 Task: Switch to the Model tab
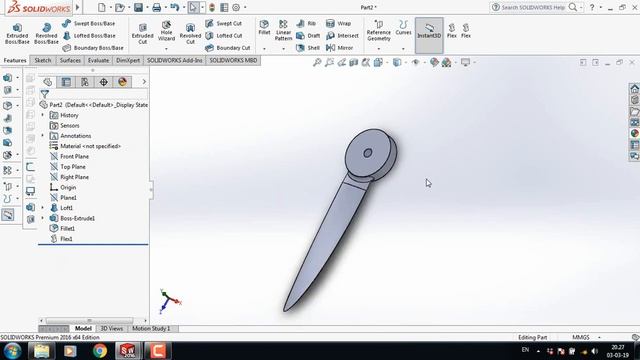83,329
